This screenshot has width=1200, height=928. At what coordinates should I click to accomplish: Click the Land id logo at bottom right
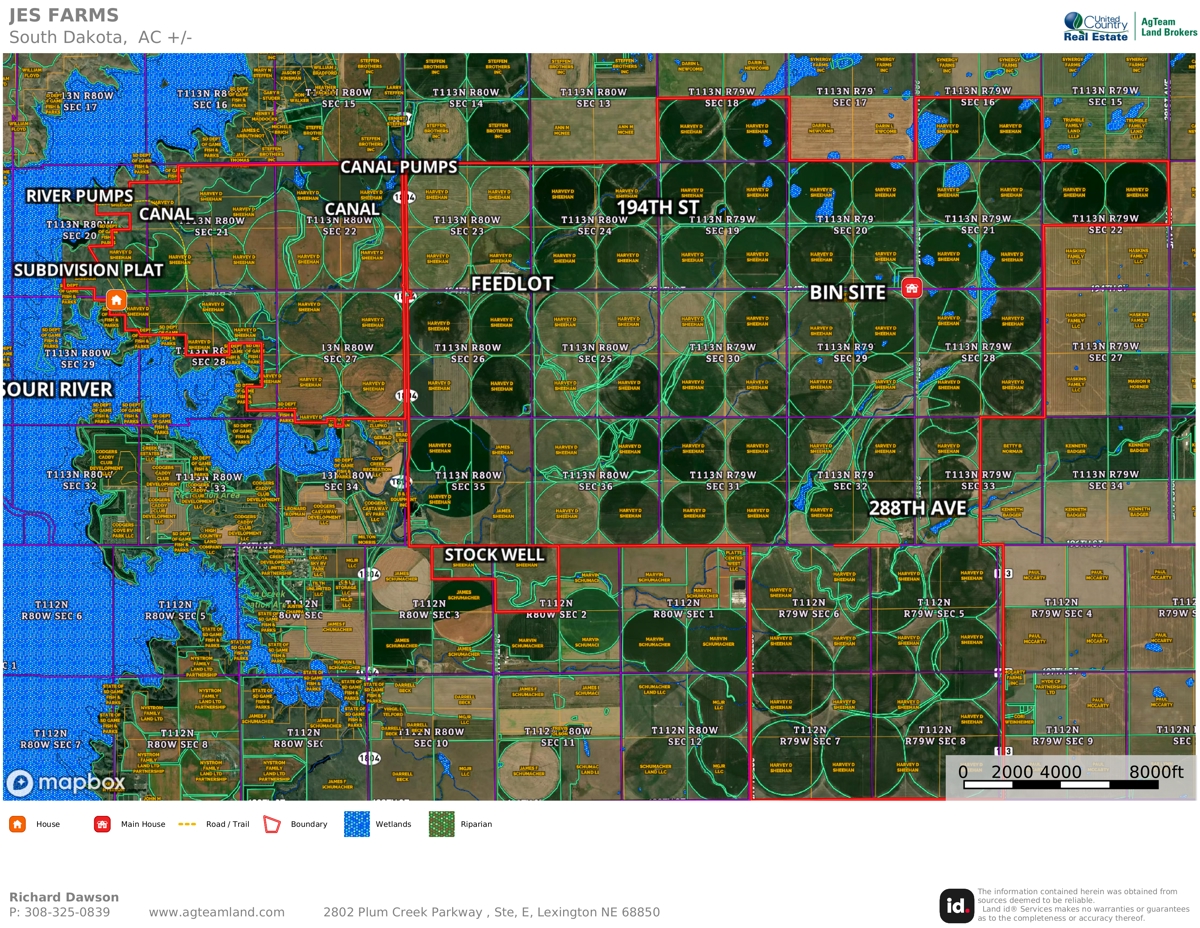pyautogui.click(x=956, y=905)
